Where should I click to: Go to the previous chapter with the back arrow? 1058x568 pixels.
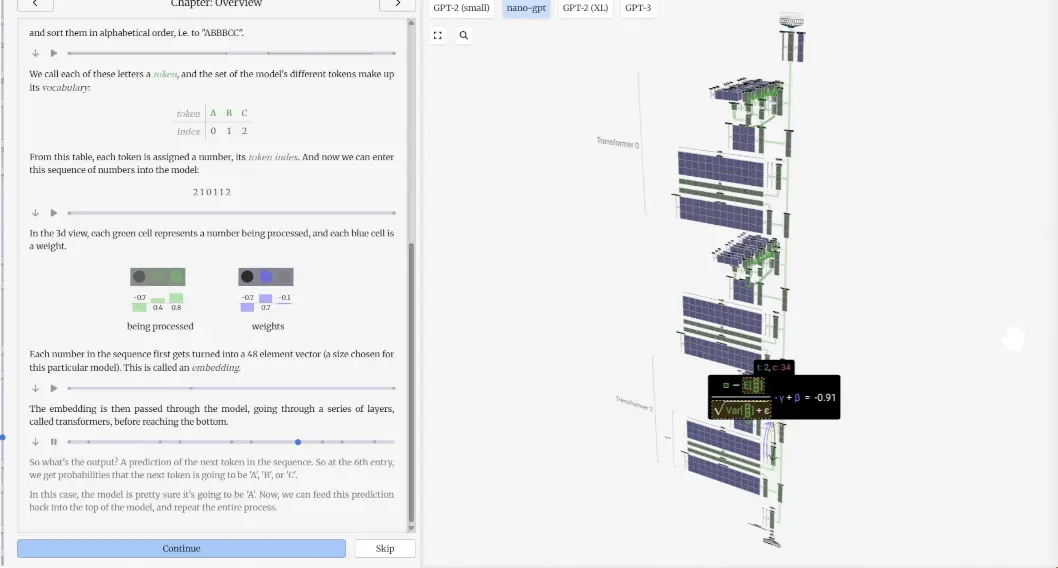pos(35,4)
